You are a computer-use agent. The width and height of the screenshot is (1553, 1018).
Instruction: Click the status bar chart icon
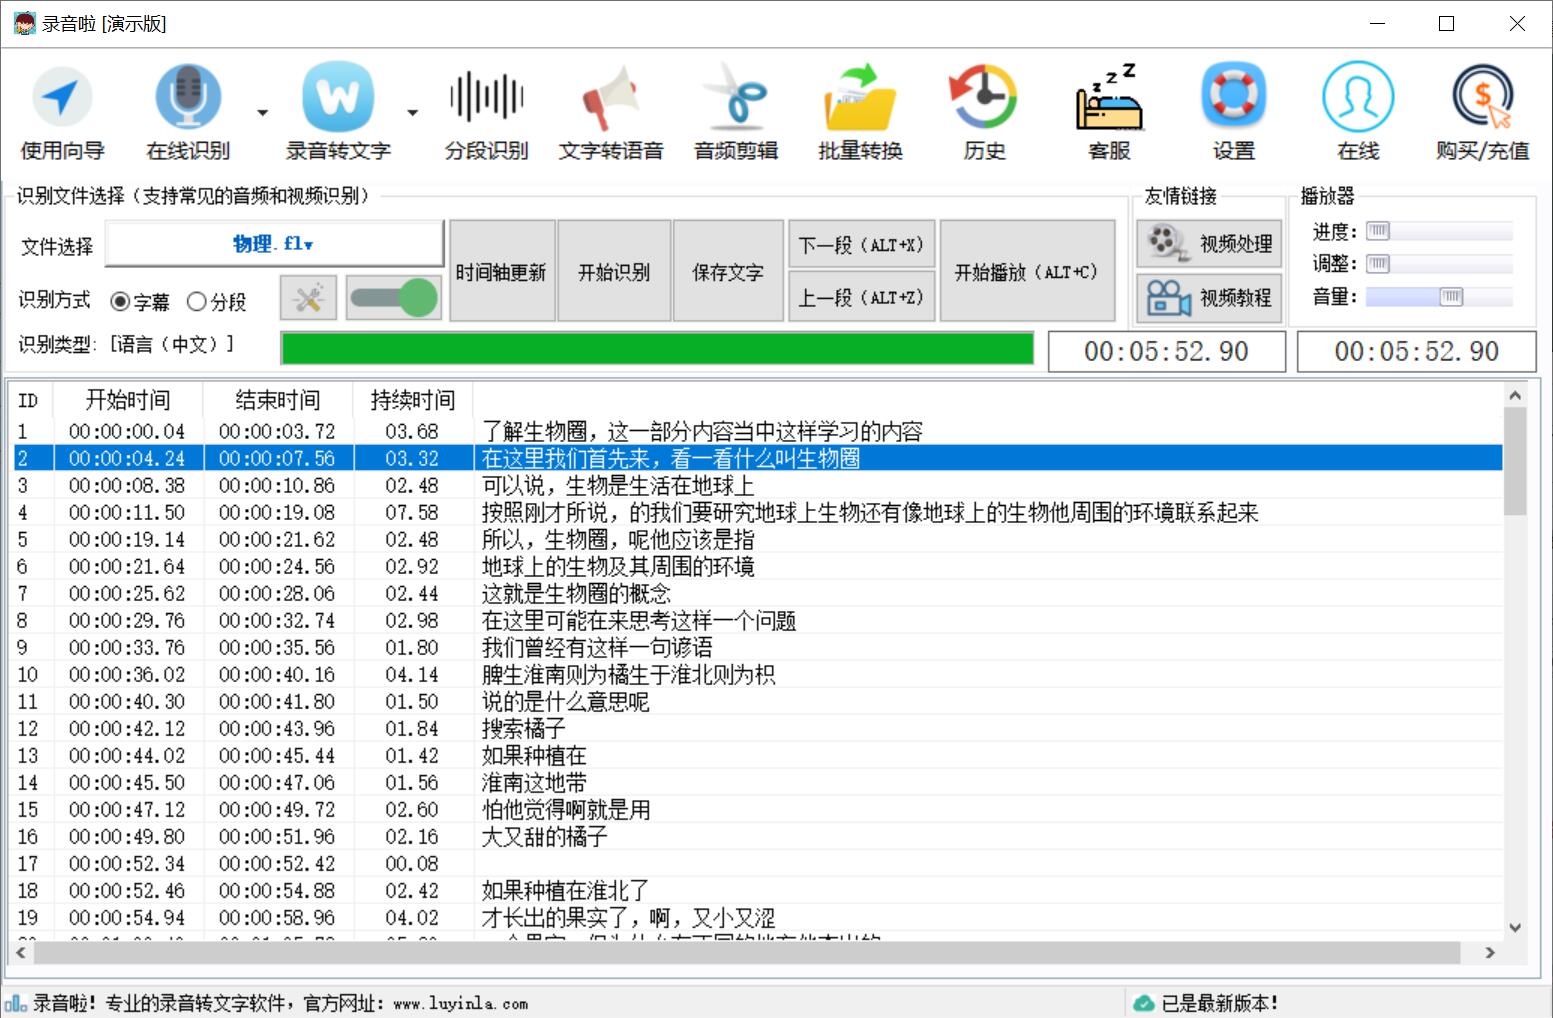click(x=15, y=1003)
